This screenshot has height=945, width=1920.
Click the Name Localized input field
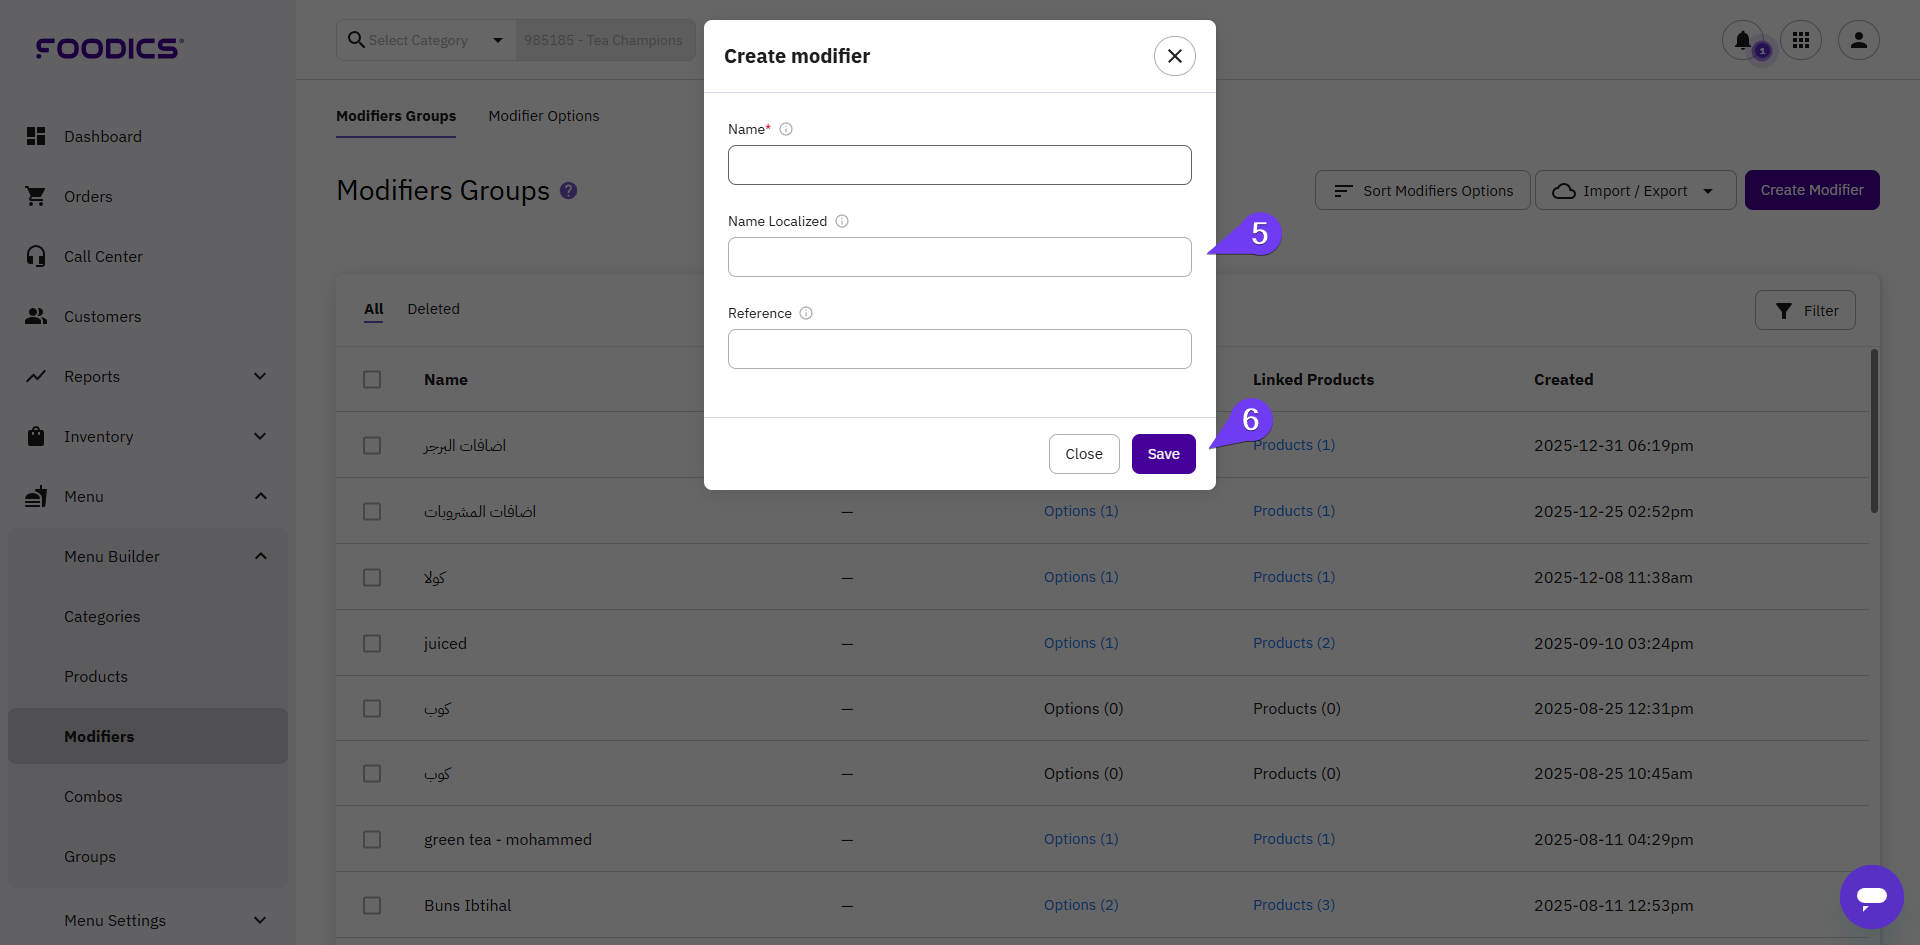[x=959, y=257]
